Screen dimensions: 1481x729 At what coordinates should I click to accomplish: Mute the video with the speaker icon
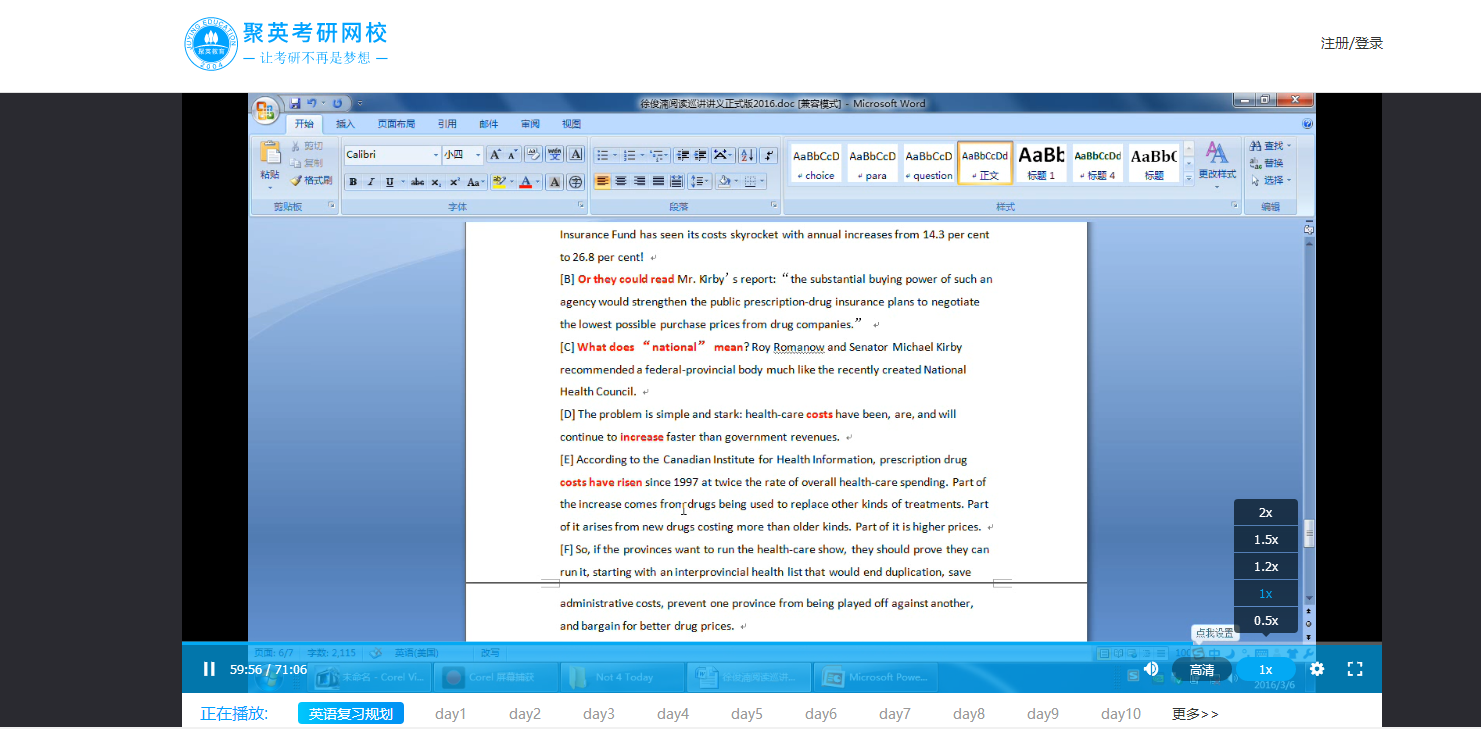(1151, 669)
